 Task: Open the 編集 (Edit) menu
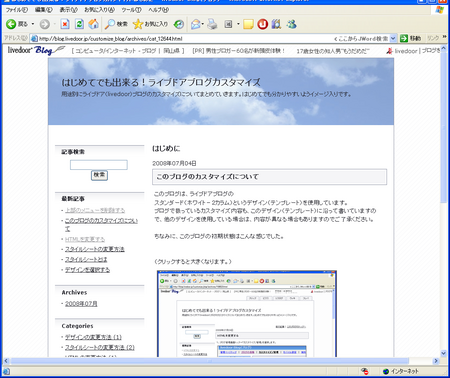43,10
